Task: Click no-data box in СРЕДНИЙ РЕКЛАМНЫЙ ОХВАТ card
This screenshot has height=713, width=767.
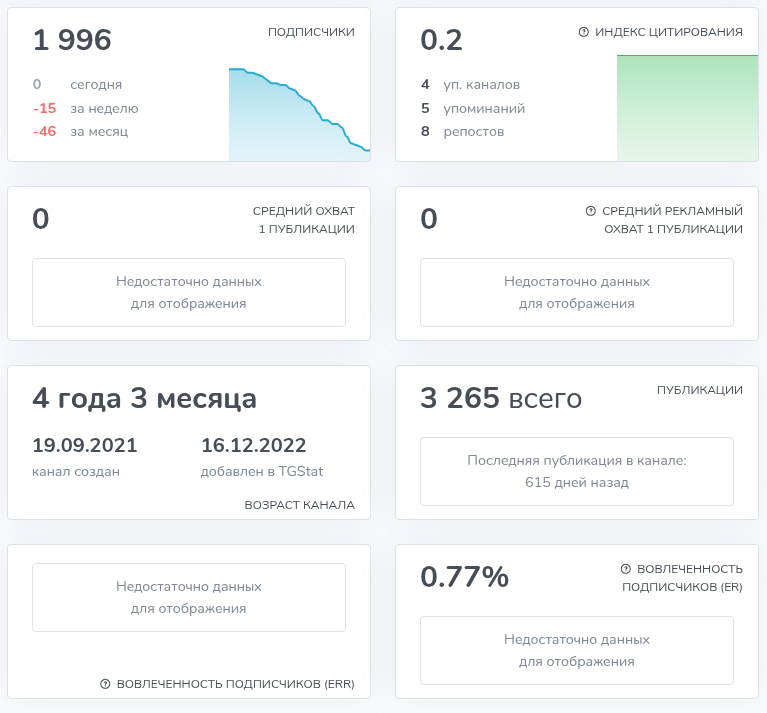Action: (577, 292)
